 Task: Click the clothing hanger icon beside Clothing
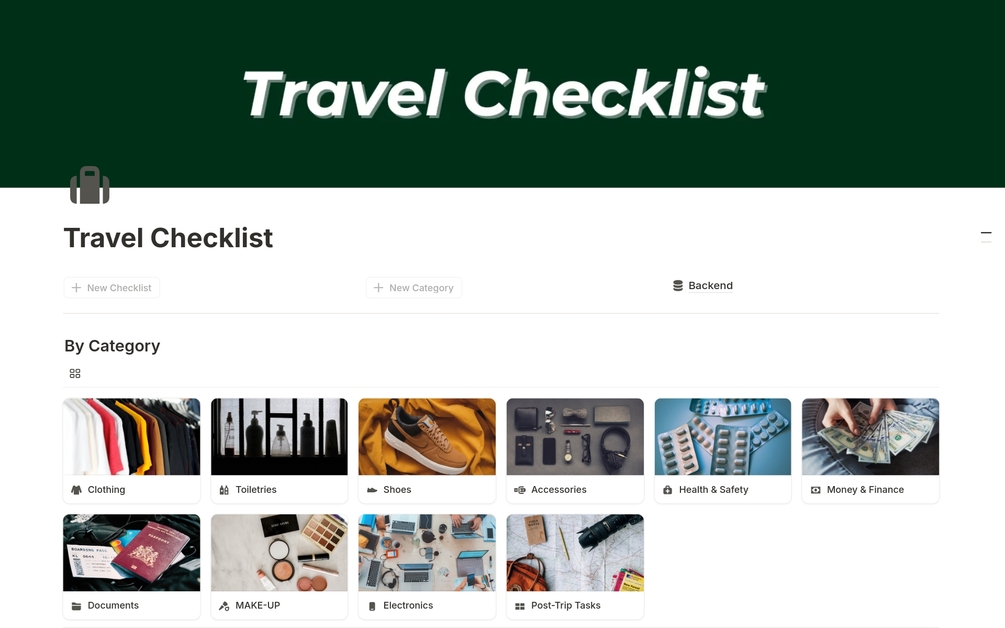(x=76, y=490)
